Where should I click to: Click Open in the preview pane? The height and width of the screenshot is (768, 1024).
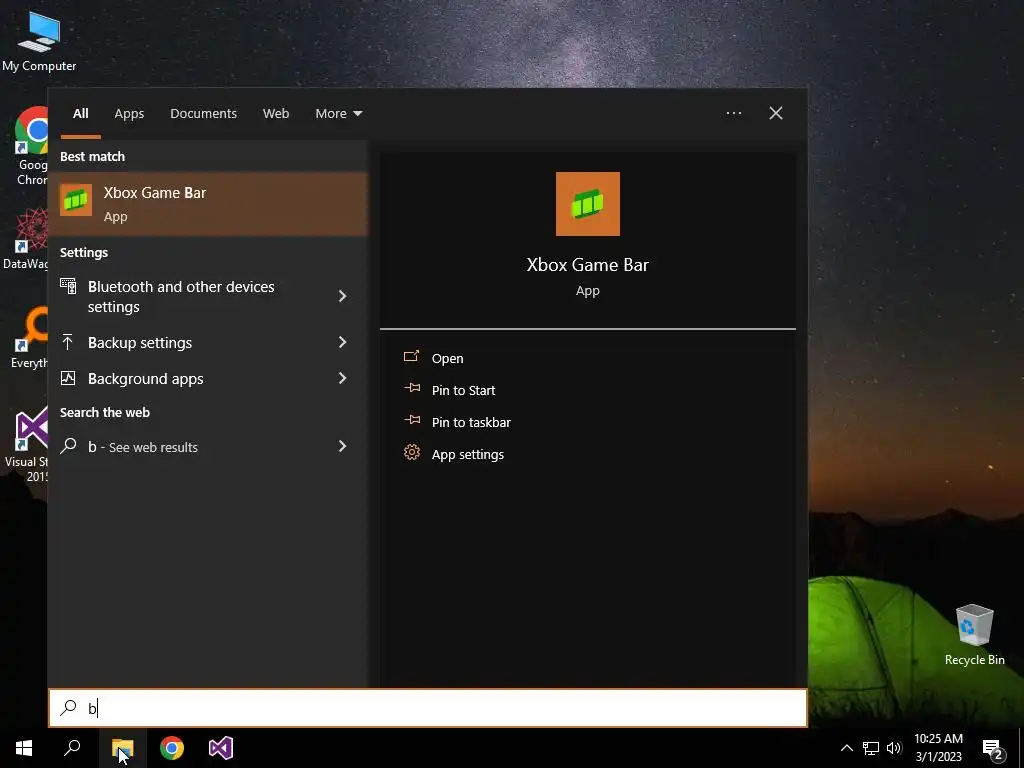(x=447, y=358)
